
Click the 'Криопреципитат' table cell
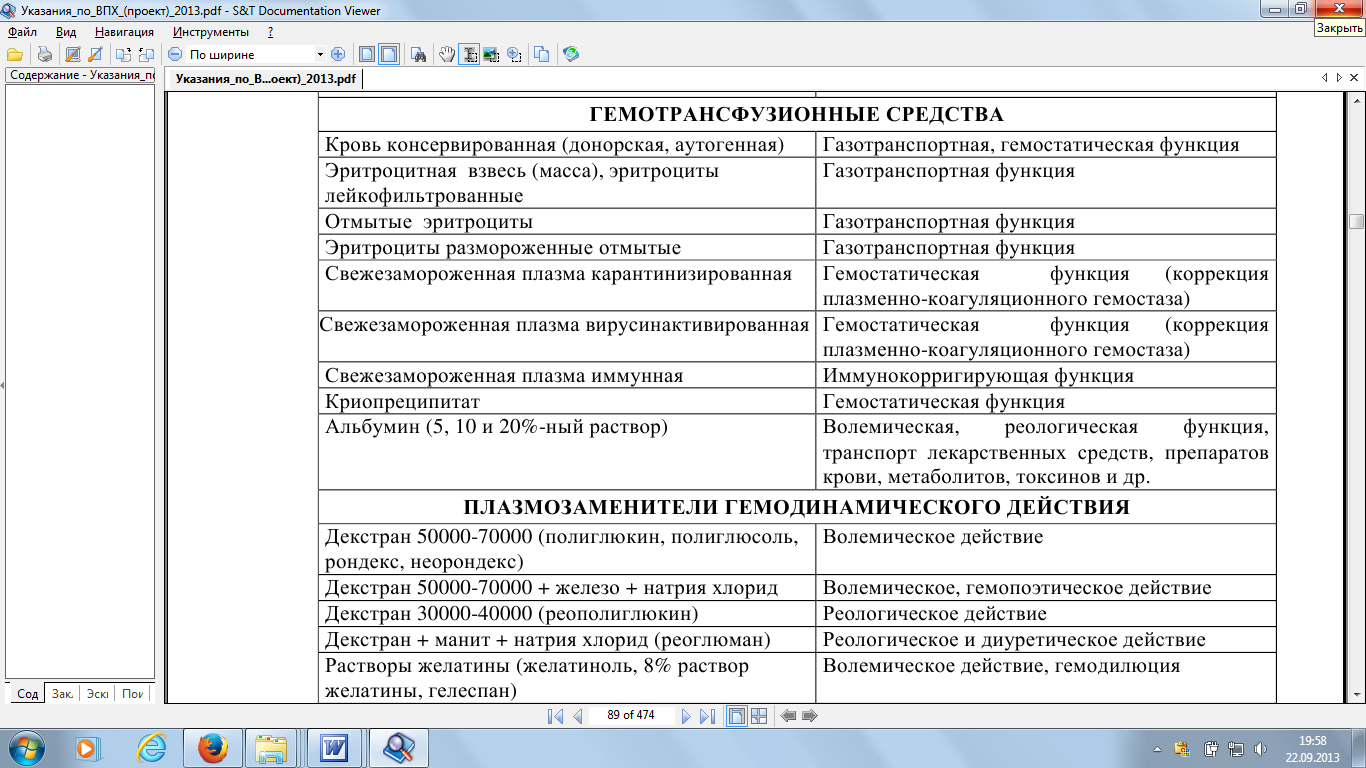pos(567,402)
